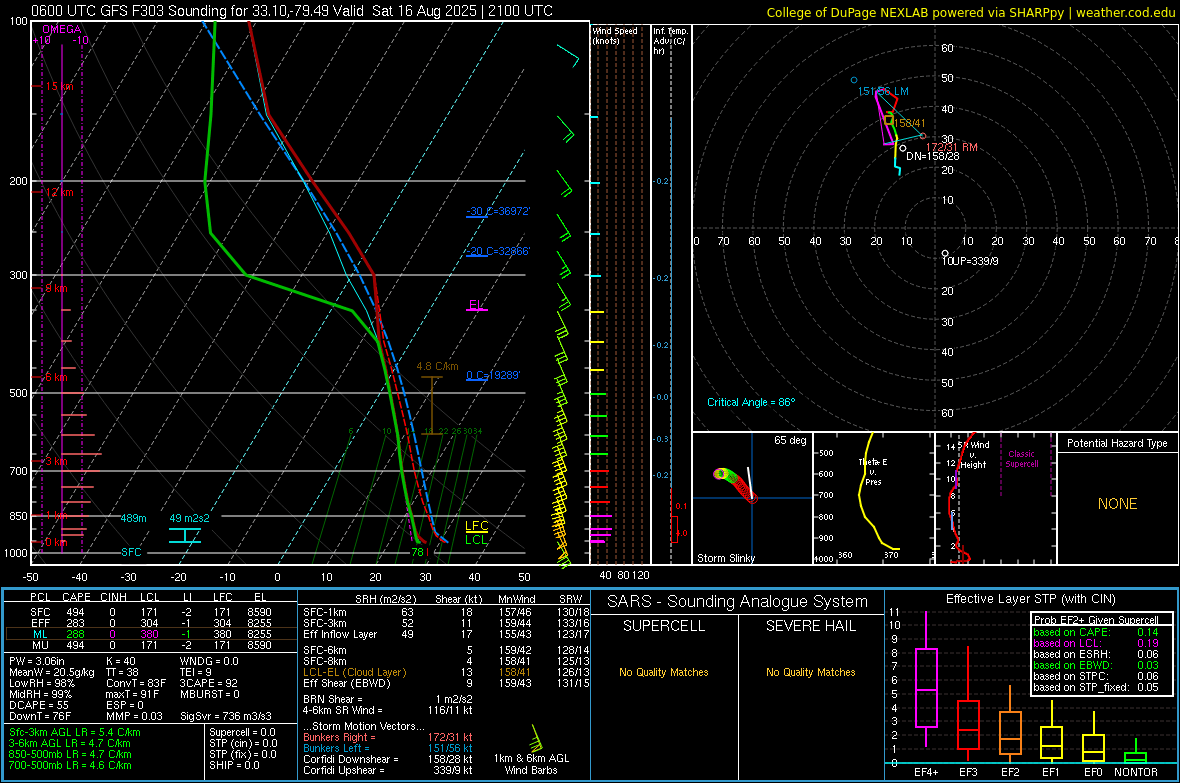
Task: Click the Bunkers Left storm motion
Action: point(388,748)
